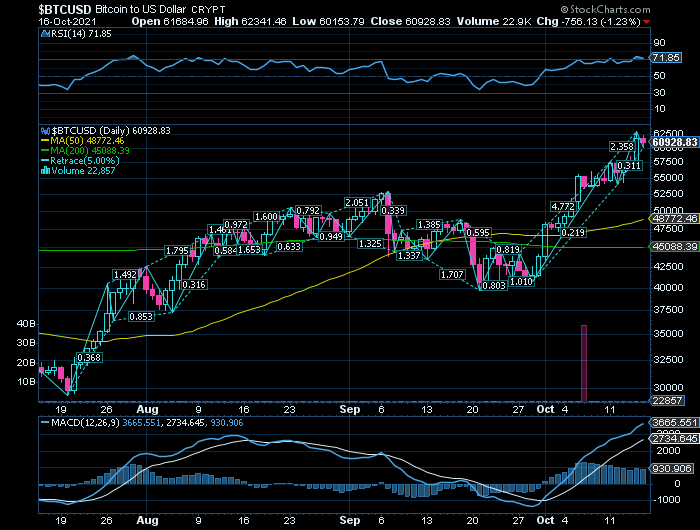Click the red down arrow after Chg

click(x=646, y=22)
